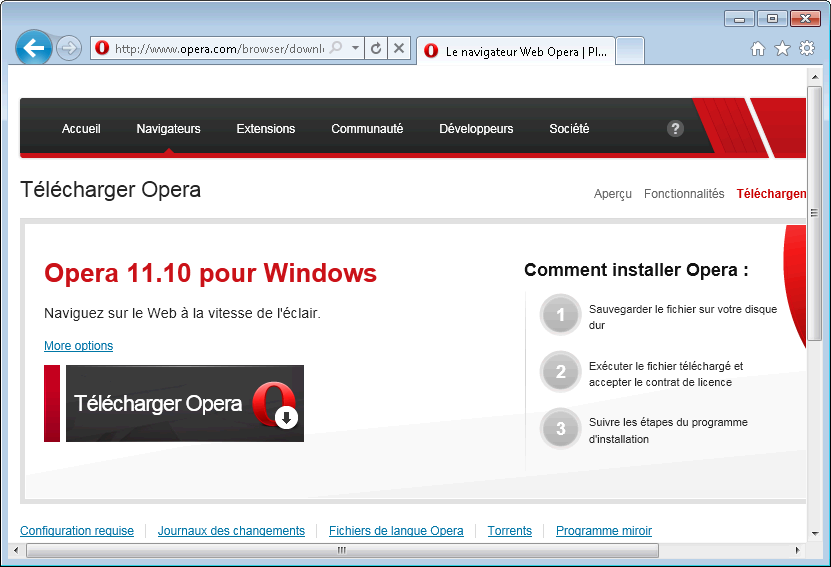Open the Home icon in the toolbar

[x=758, y=49]
